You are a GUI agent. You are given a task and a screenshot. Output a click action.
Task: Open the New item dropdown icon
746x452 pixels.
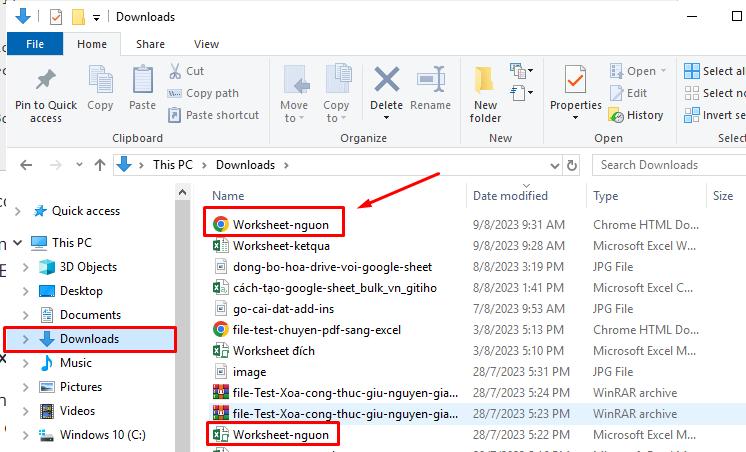521,71
